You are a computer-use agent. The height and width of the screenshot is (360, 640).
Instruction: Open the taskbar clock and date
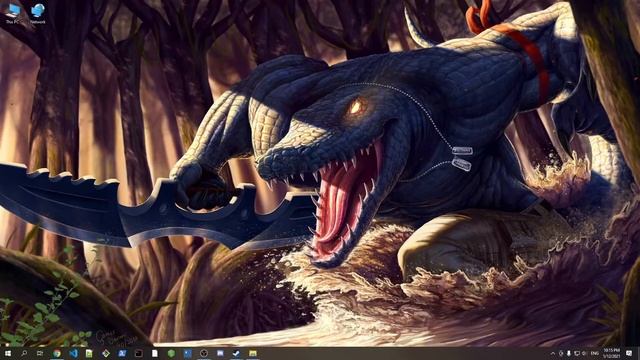(611, 353)
